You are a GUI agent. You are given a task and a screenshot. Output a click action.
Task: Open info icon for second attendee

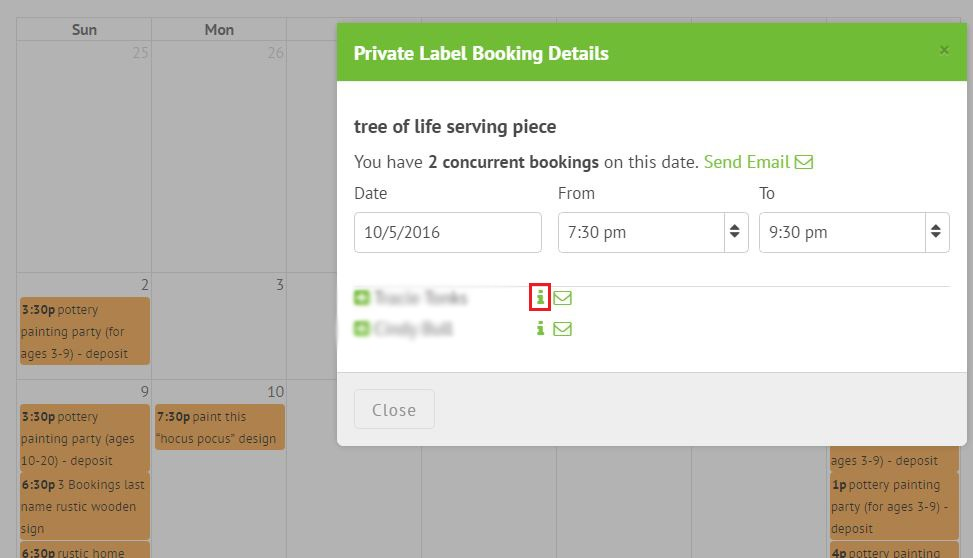coord(540,328)
